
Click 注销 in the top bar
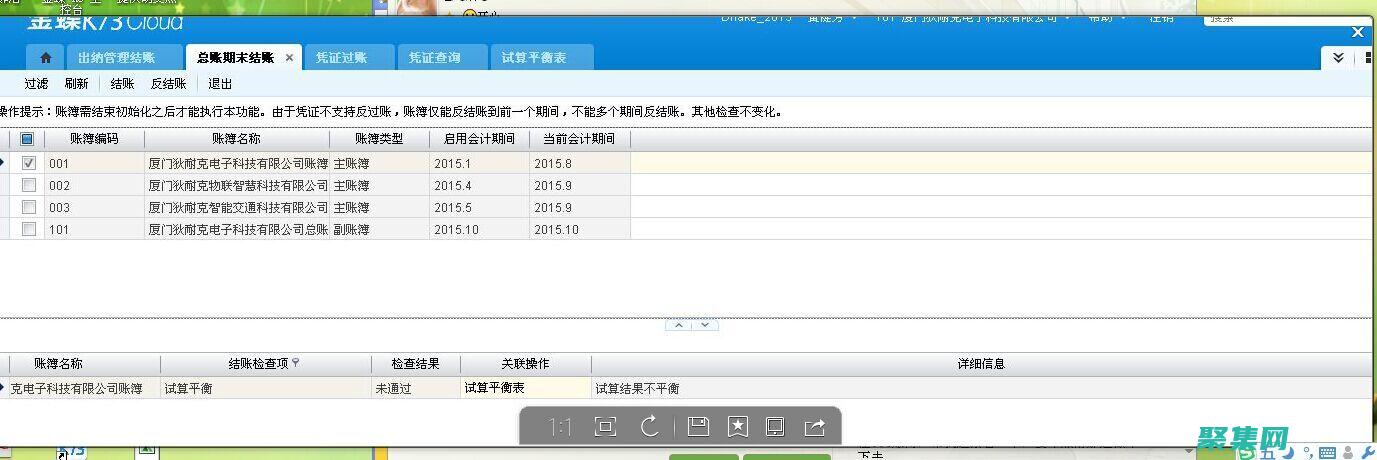click(1162, 17)
